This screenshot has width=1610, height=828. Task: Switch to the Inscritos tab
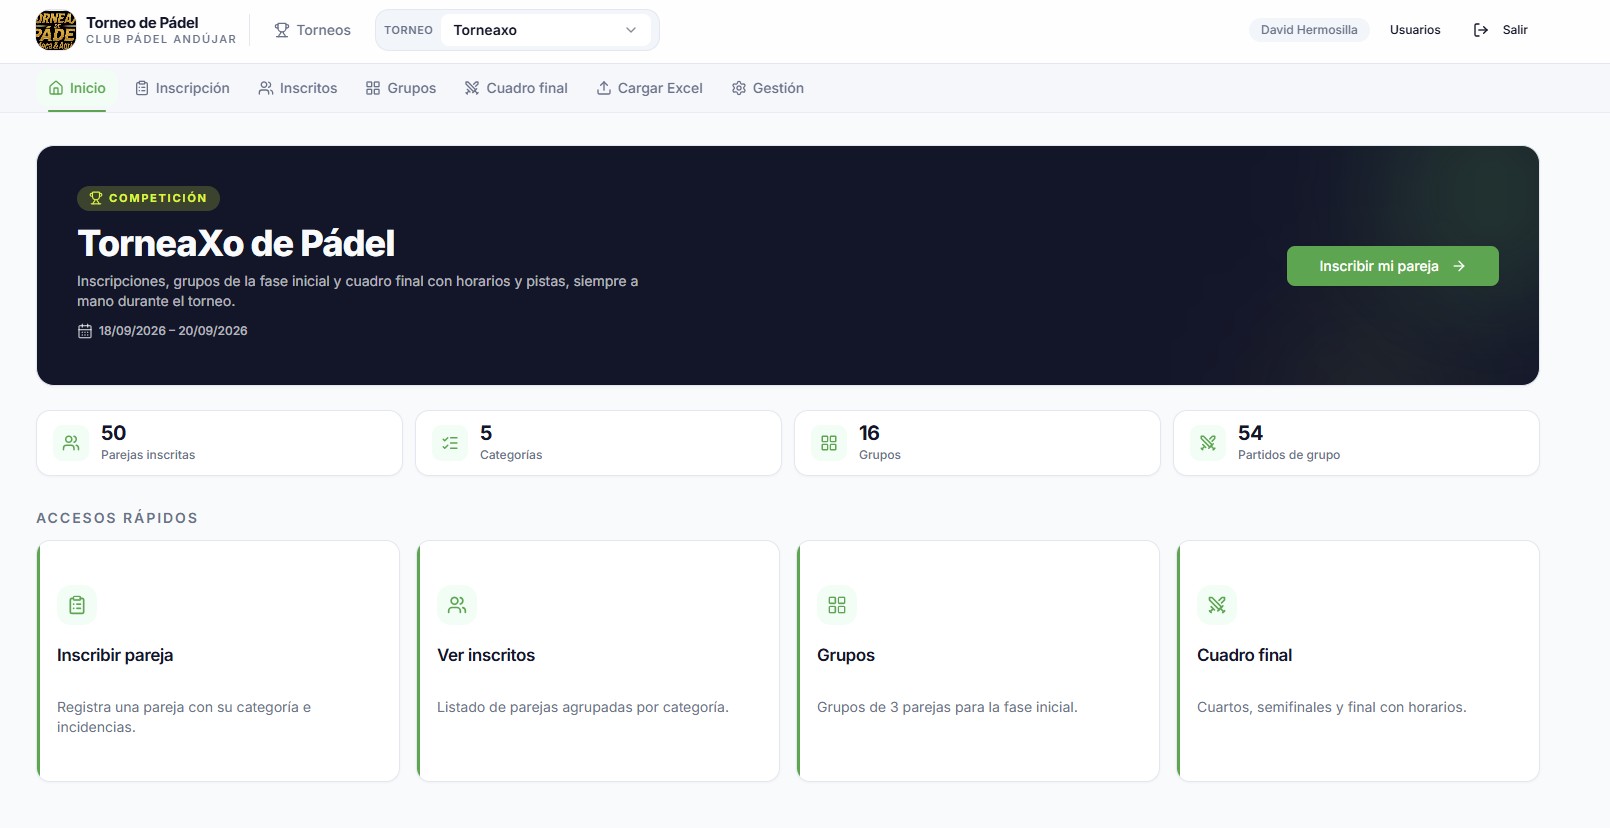point(298,88)
